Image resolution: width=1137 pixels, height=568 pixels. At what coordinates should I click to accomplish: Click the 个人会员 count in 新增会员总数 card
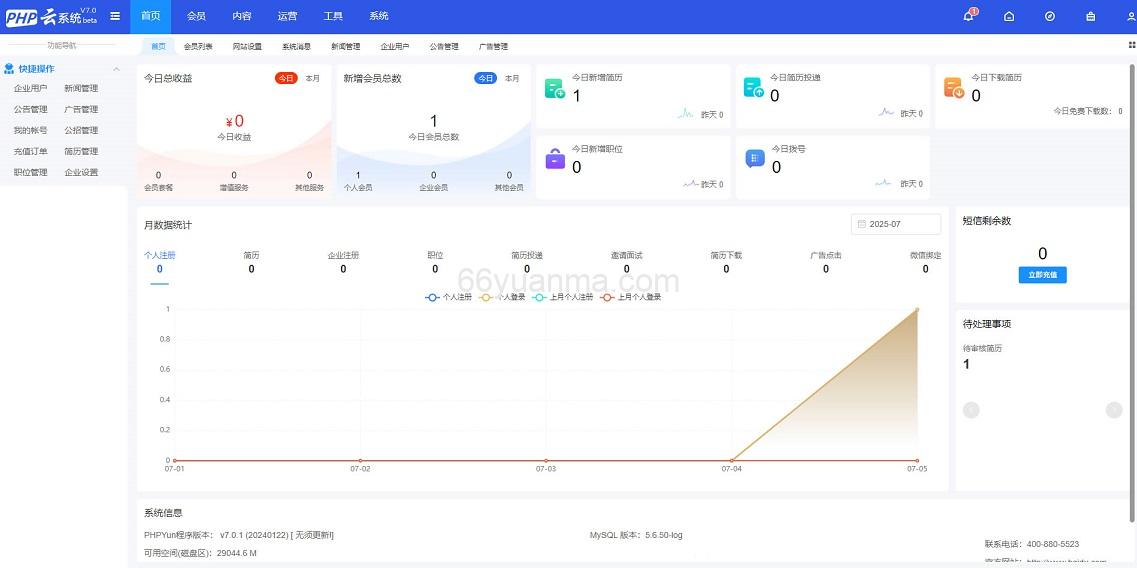point(358,175)
